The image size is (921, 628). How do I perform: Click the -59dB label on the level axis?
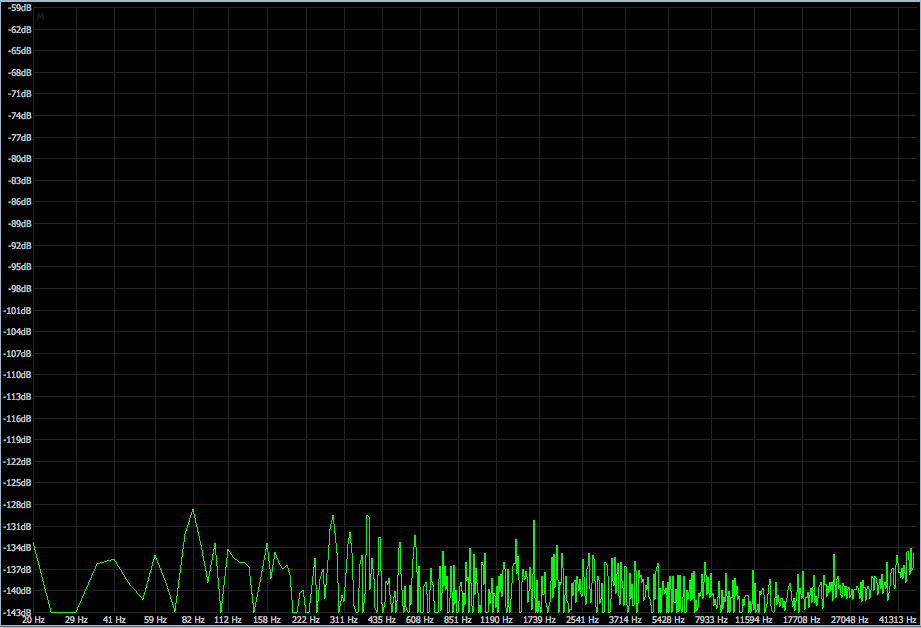pyautogui.click(x=20, y=8)
